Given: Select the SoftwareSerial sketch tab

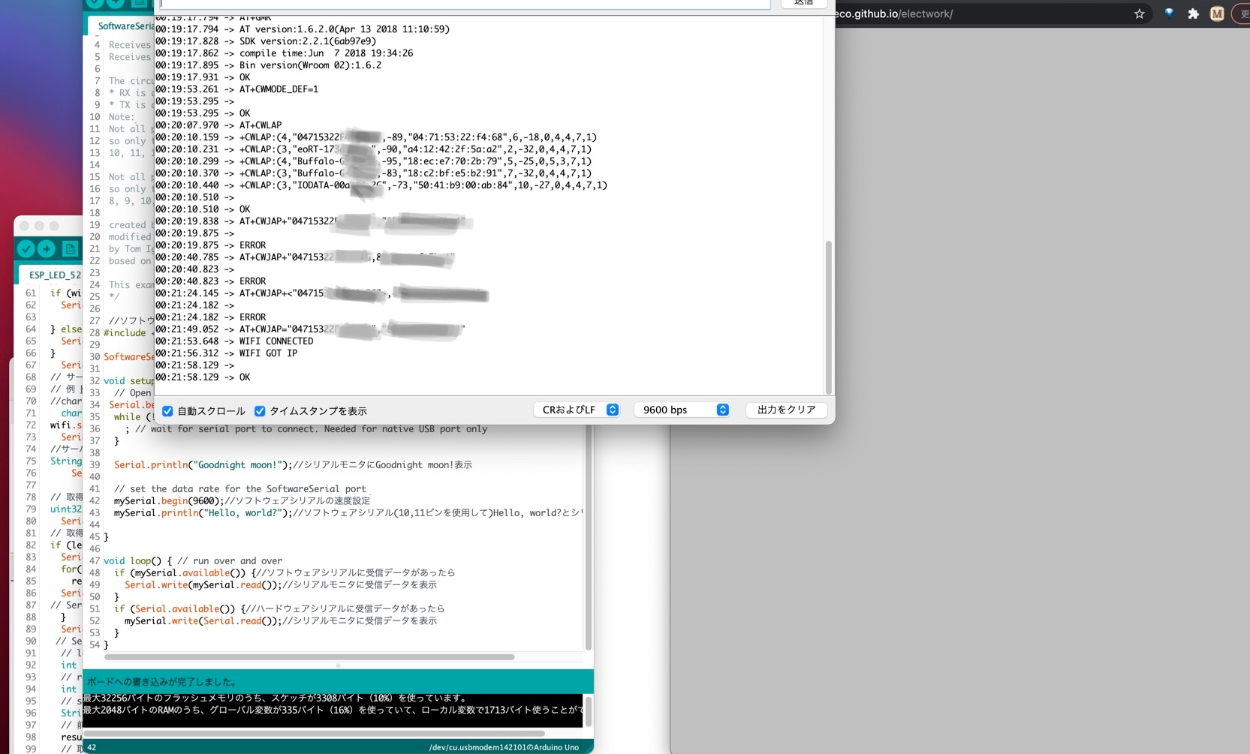Looking at the screenshot, I should 125,26.
